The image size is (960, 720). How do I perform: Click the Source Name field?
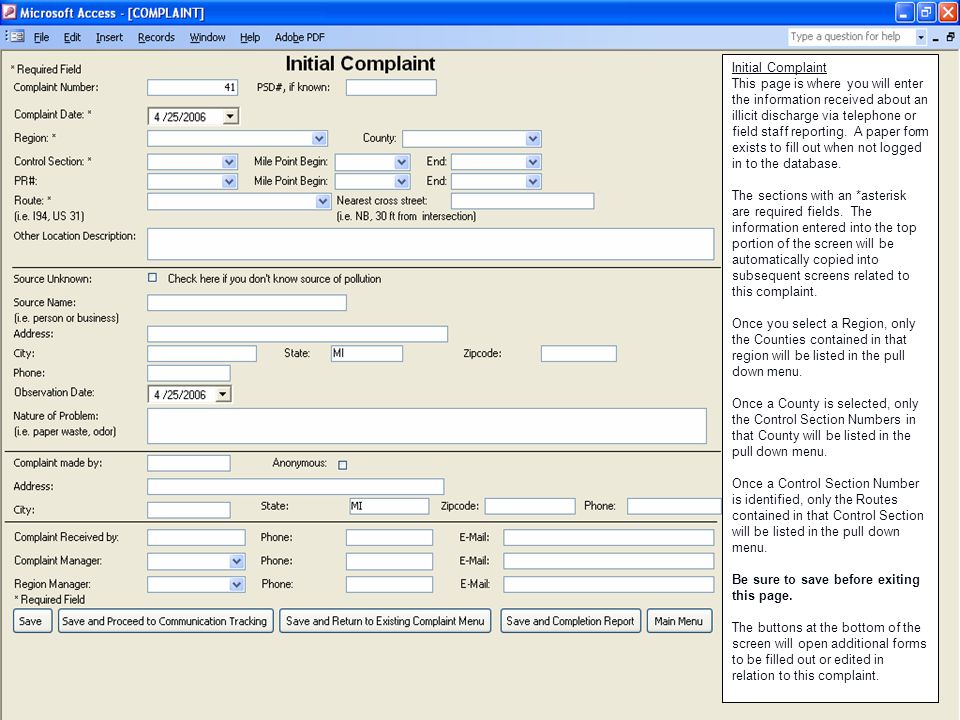[x=247, y=302]
